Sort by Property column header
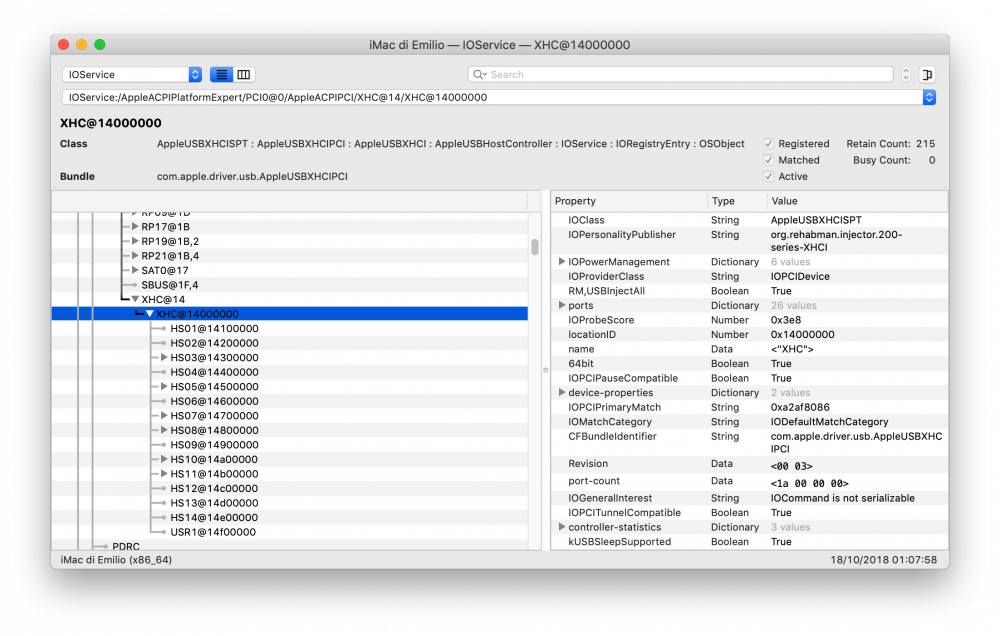The height and width of the screenshot is (636, 1000). [x=629, y=201]
